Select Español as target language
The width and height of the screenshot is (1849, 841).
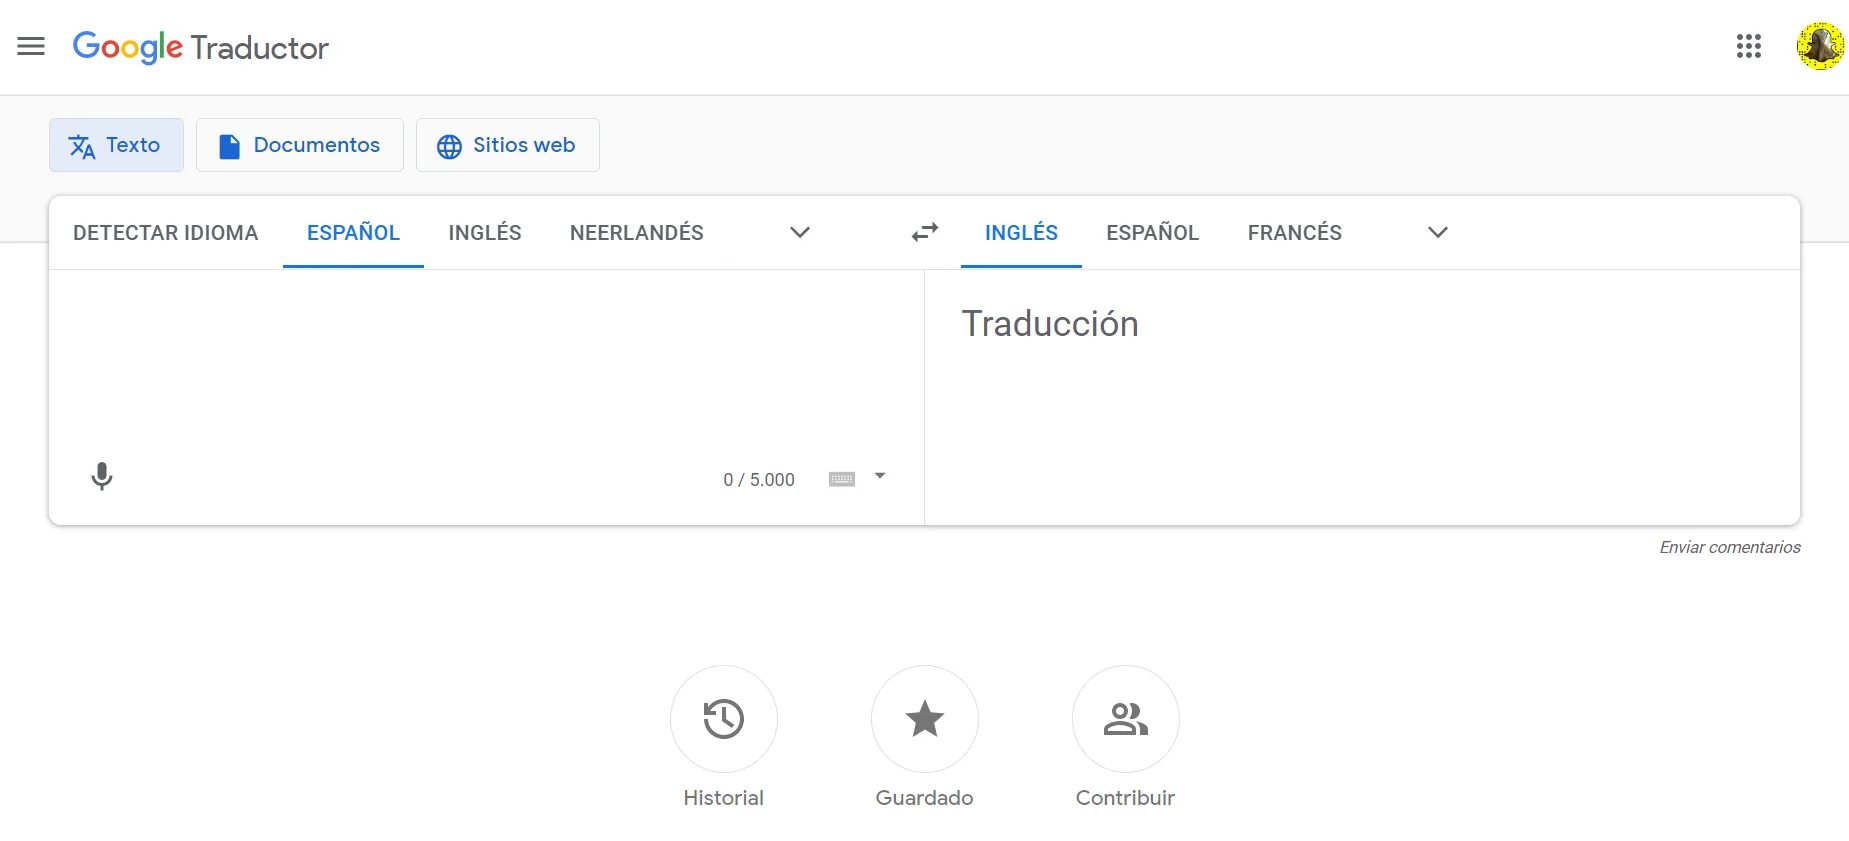(x=1153, y=232)
